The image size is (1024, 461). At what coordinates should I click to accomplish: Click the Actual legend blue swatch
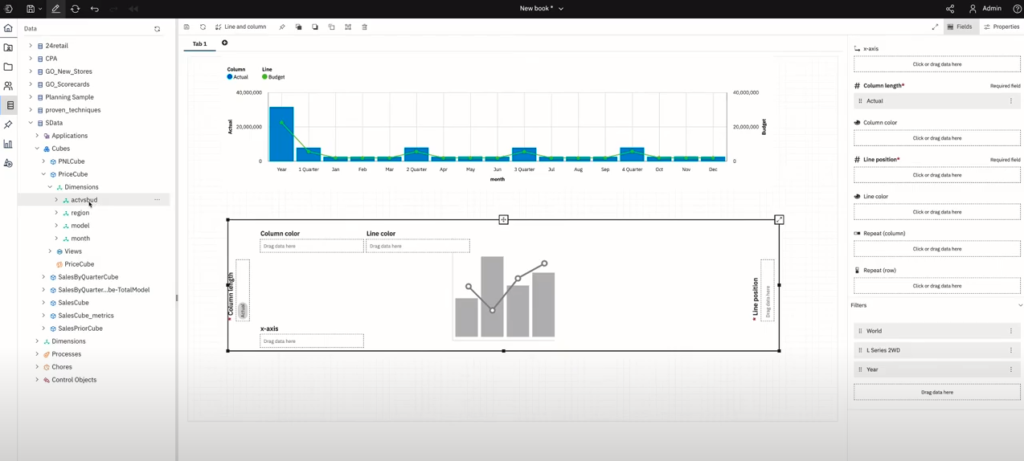[230, 77]
